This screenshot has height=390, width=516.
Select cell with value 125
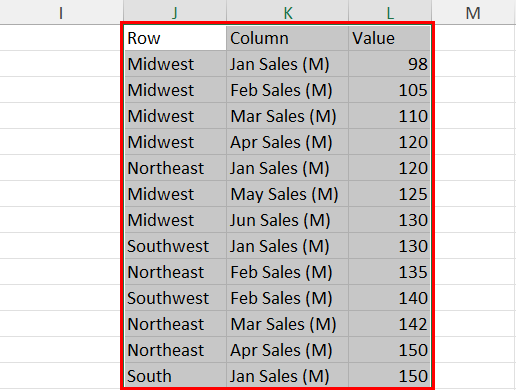(389, 194)
